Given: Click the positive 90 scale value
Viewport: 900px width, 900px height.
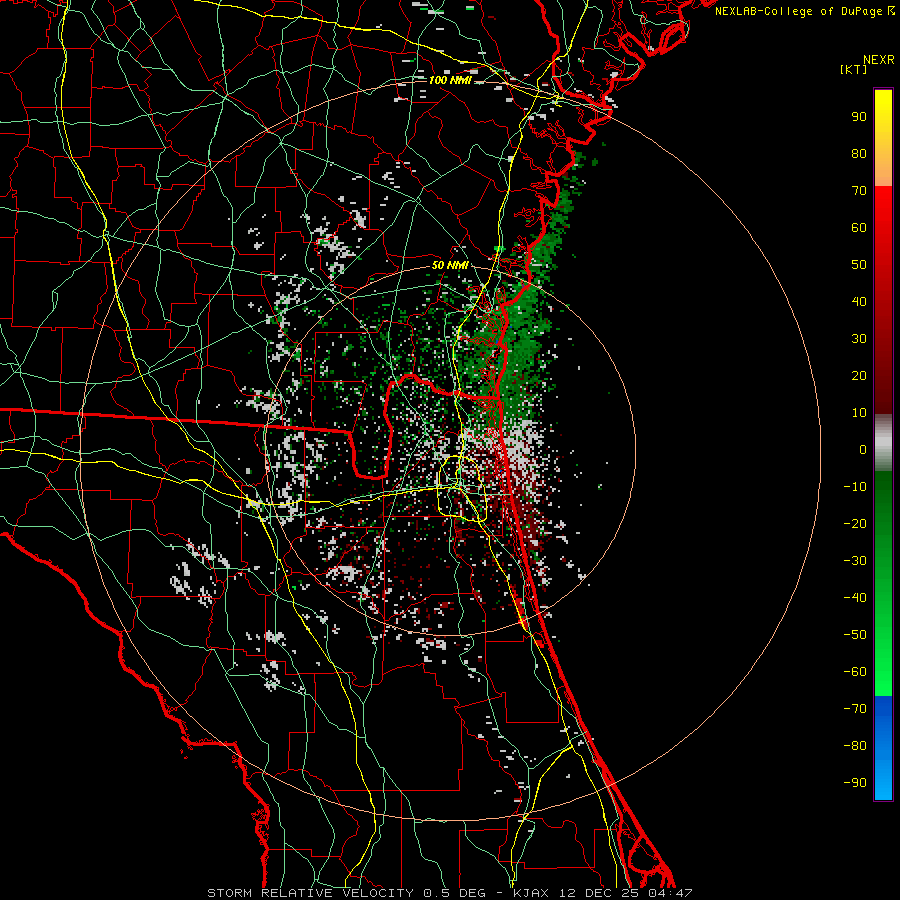Looking at the screenshot, I should [859, 117].
